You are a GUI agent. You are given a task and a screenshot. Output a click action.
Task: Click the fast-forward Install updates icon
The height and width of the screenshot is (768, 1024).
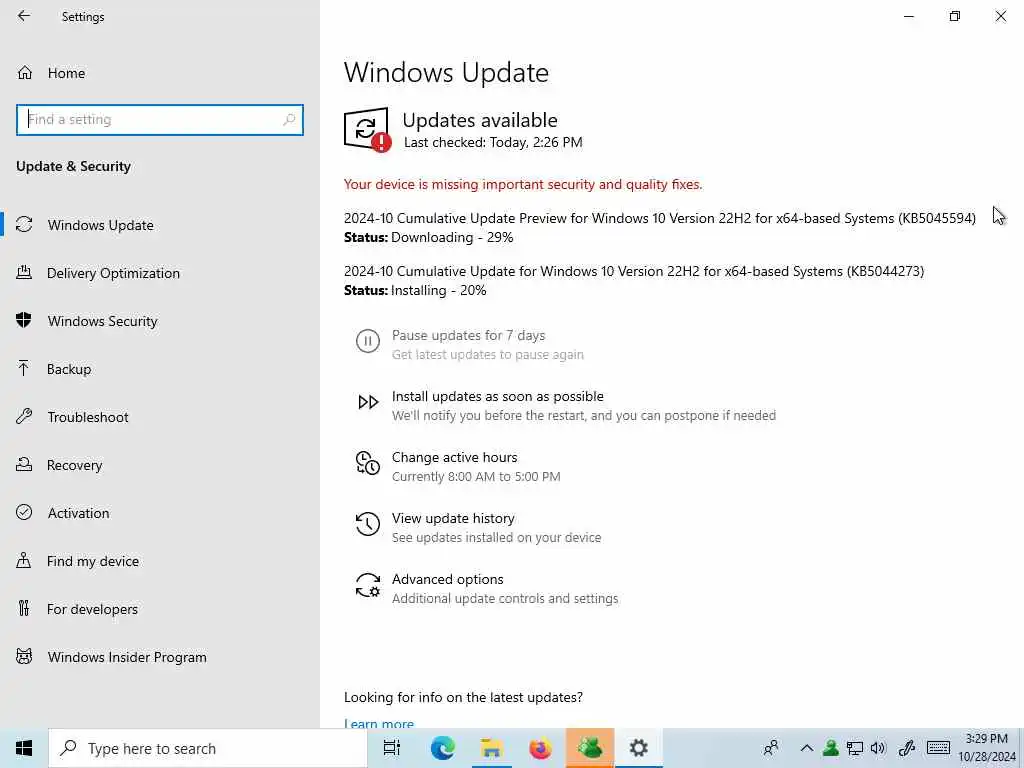coord(368,402)
